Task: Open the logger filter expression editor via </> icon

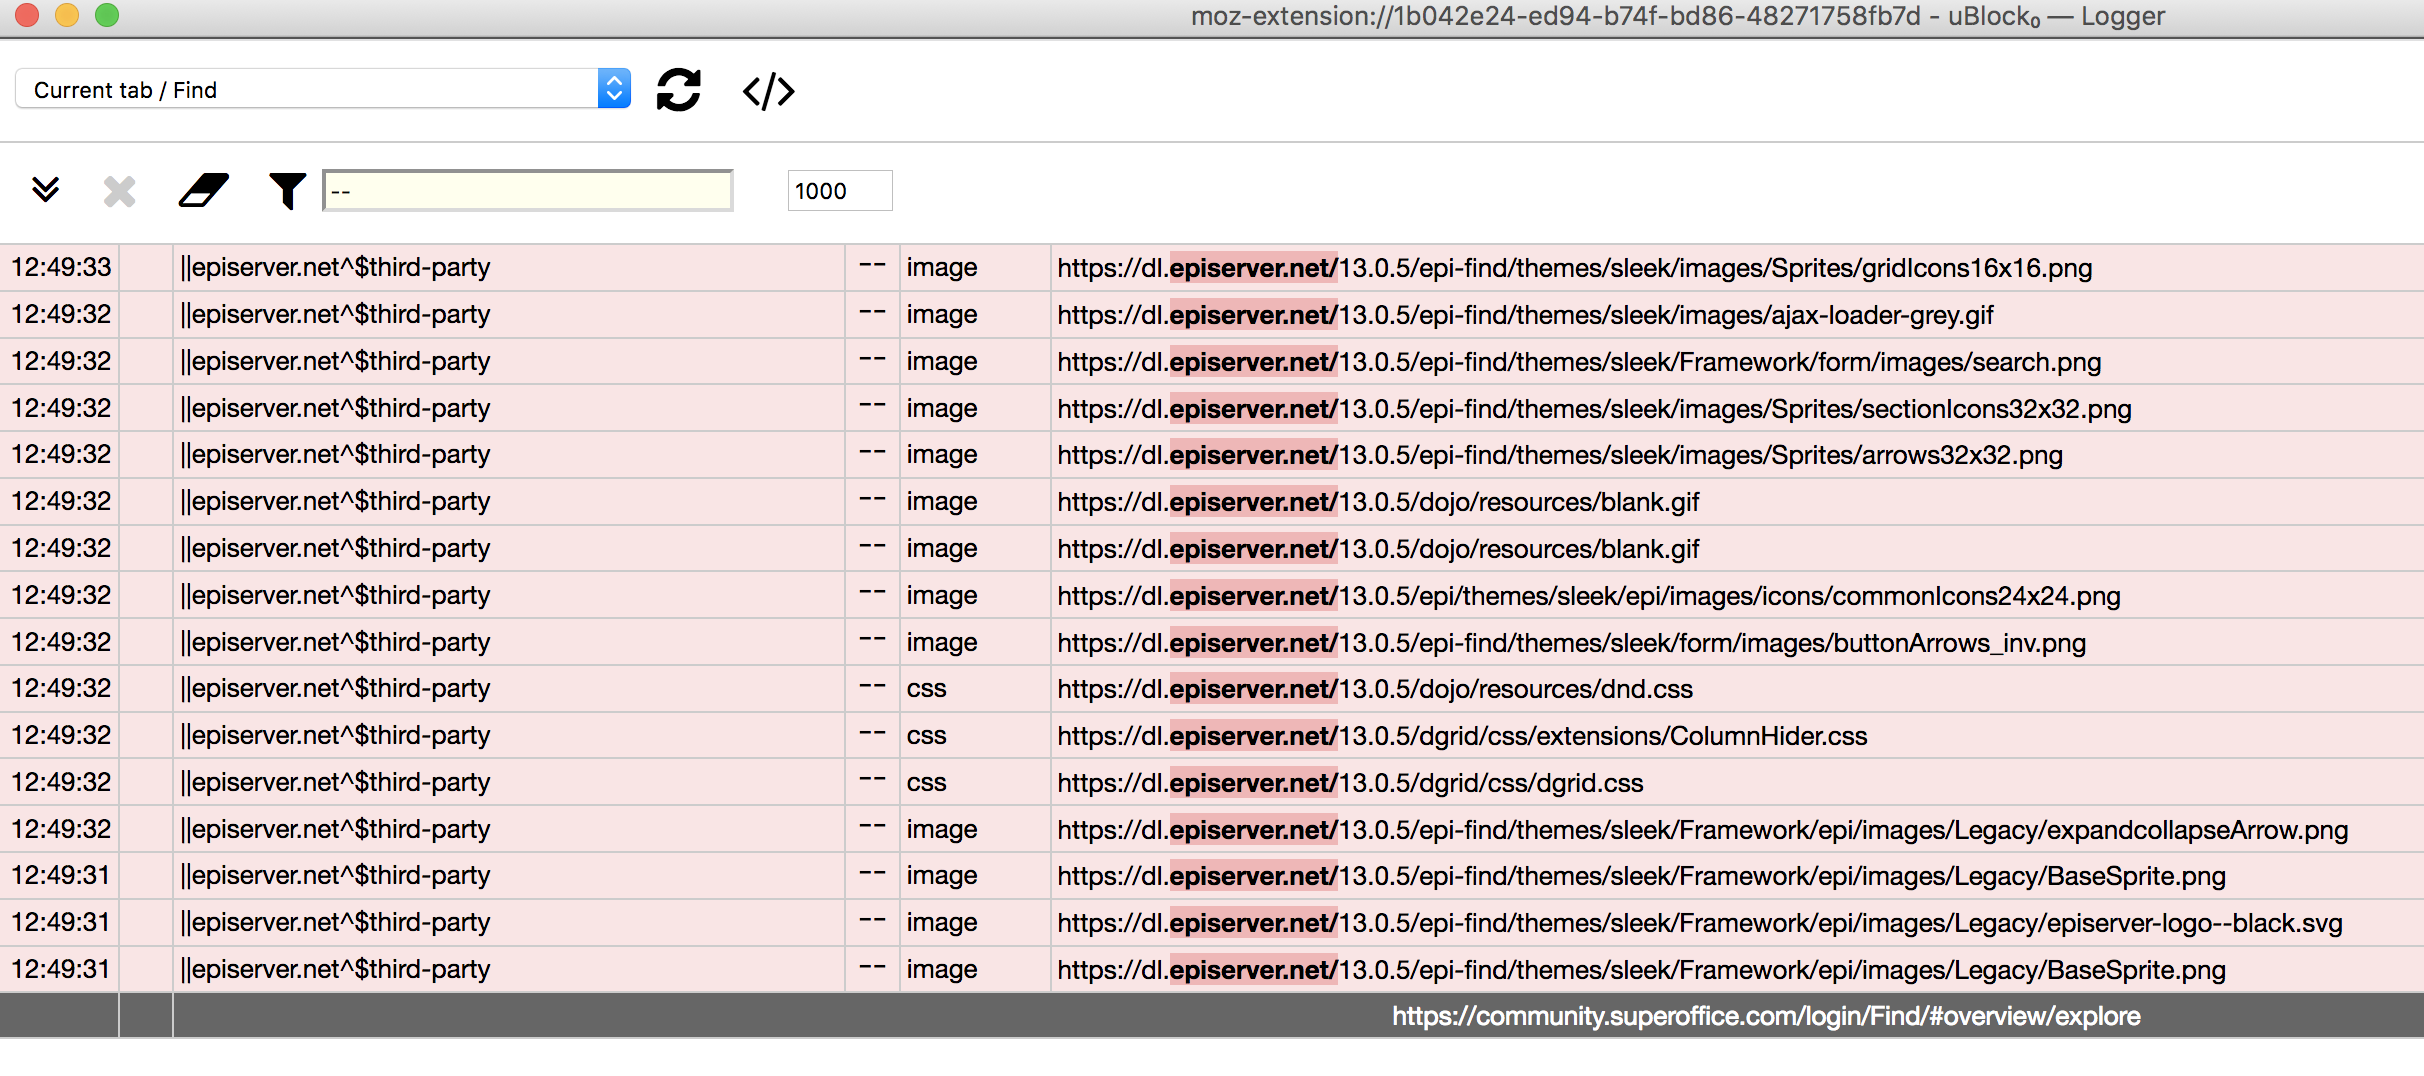Action: tap(768, 90)
